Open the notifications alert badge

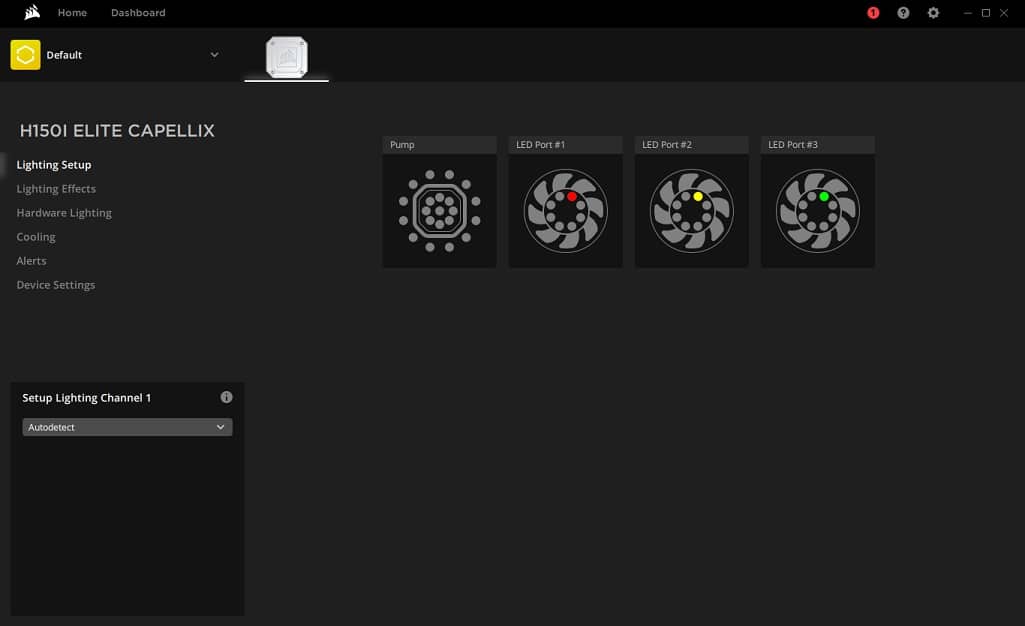[873, 13]
